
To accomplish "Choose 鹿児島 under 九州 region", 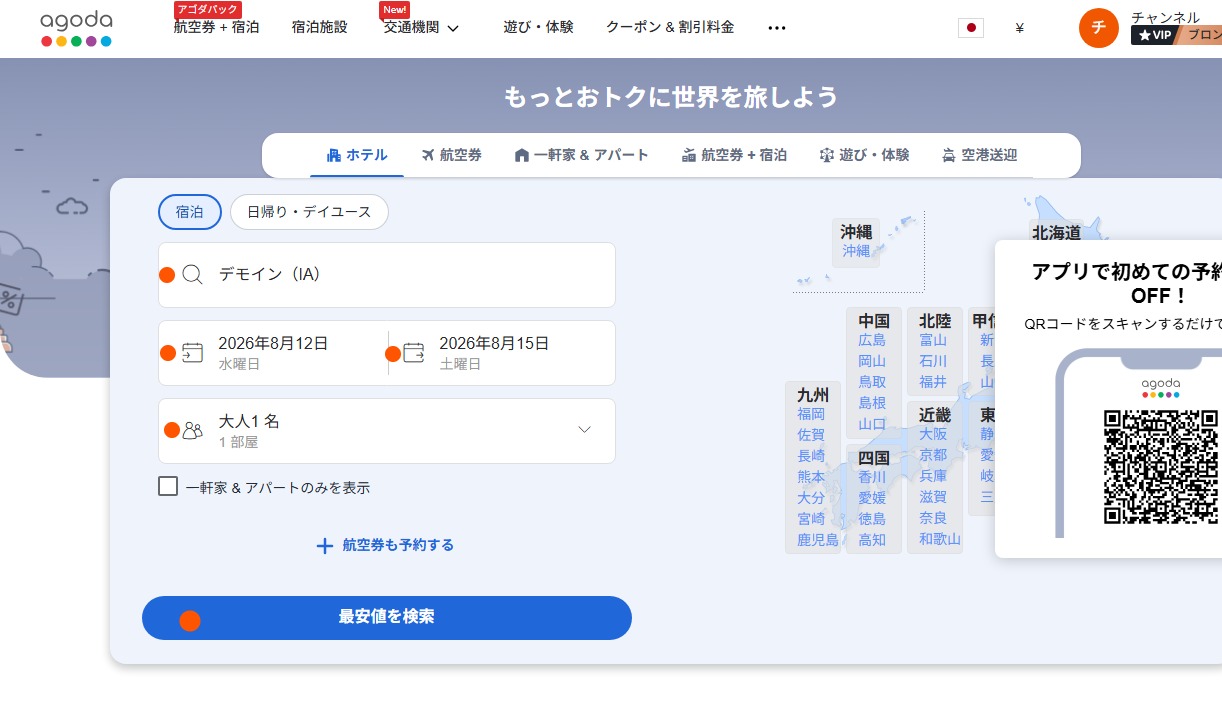I will pos(818,540).
